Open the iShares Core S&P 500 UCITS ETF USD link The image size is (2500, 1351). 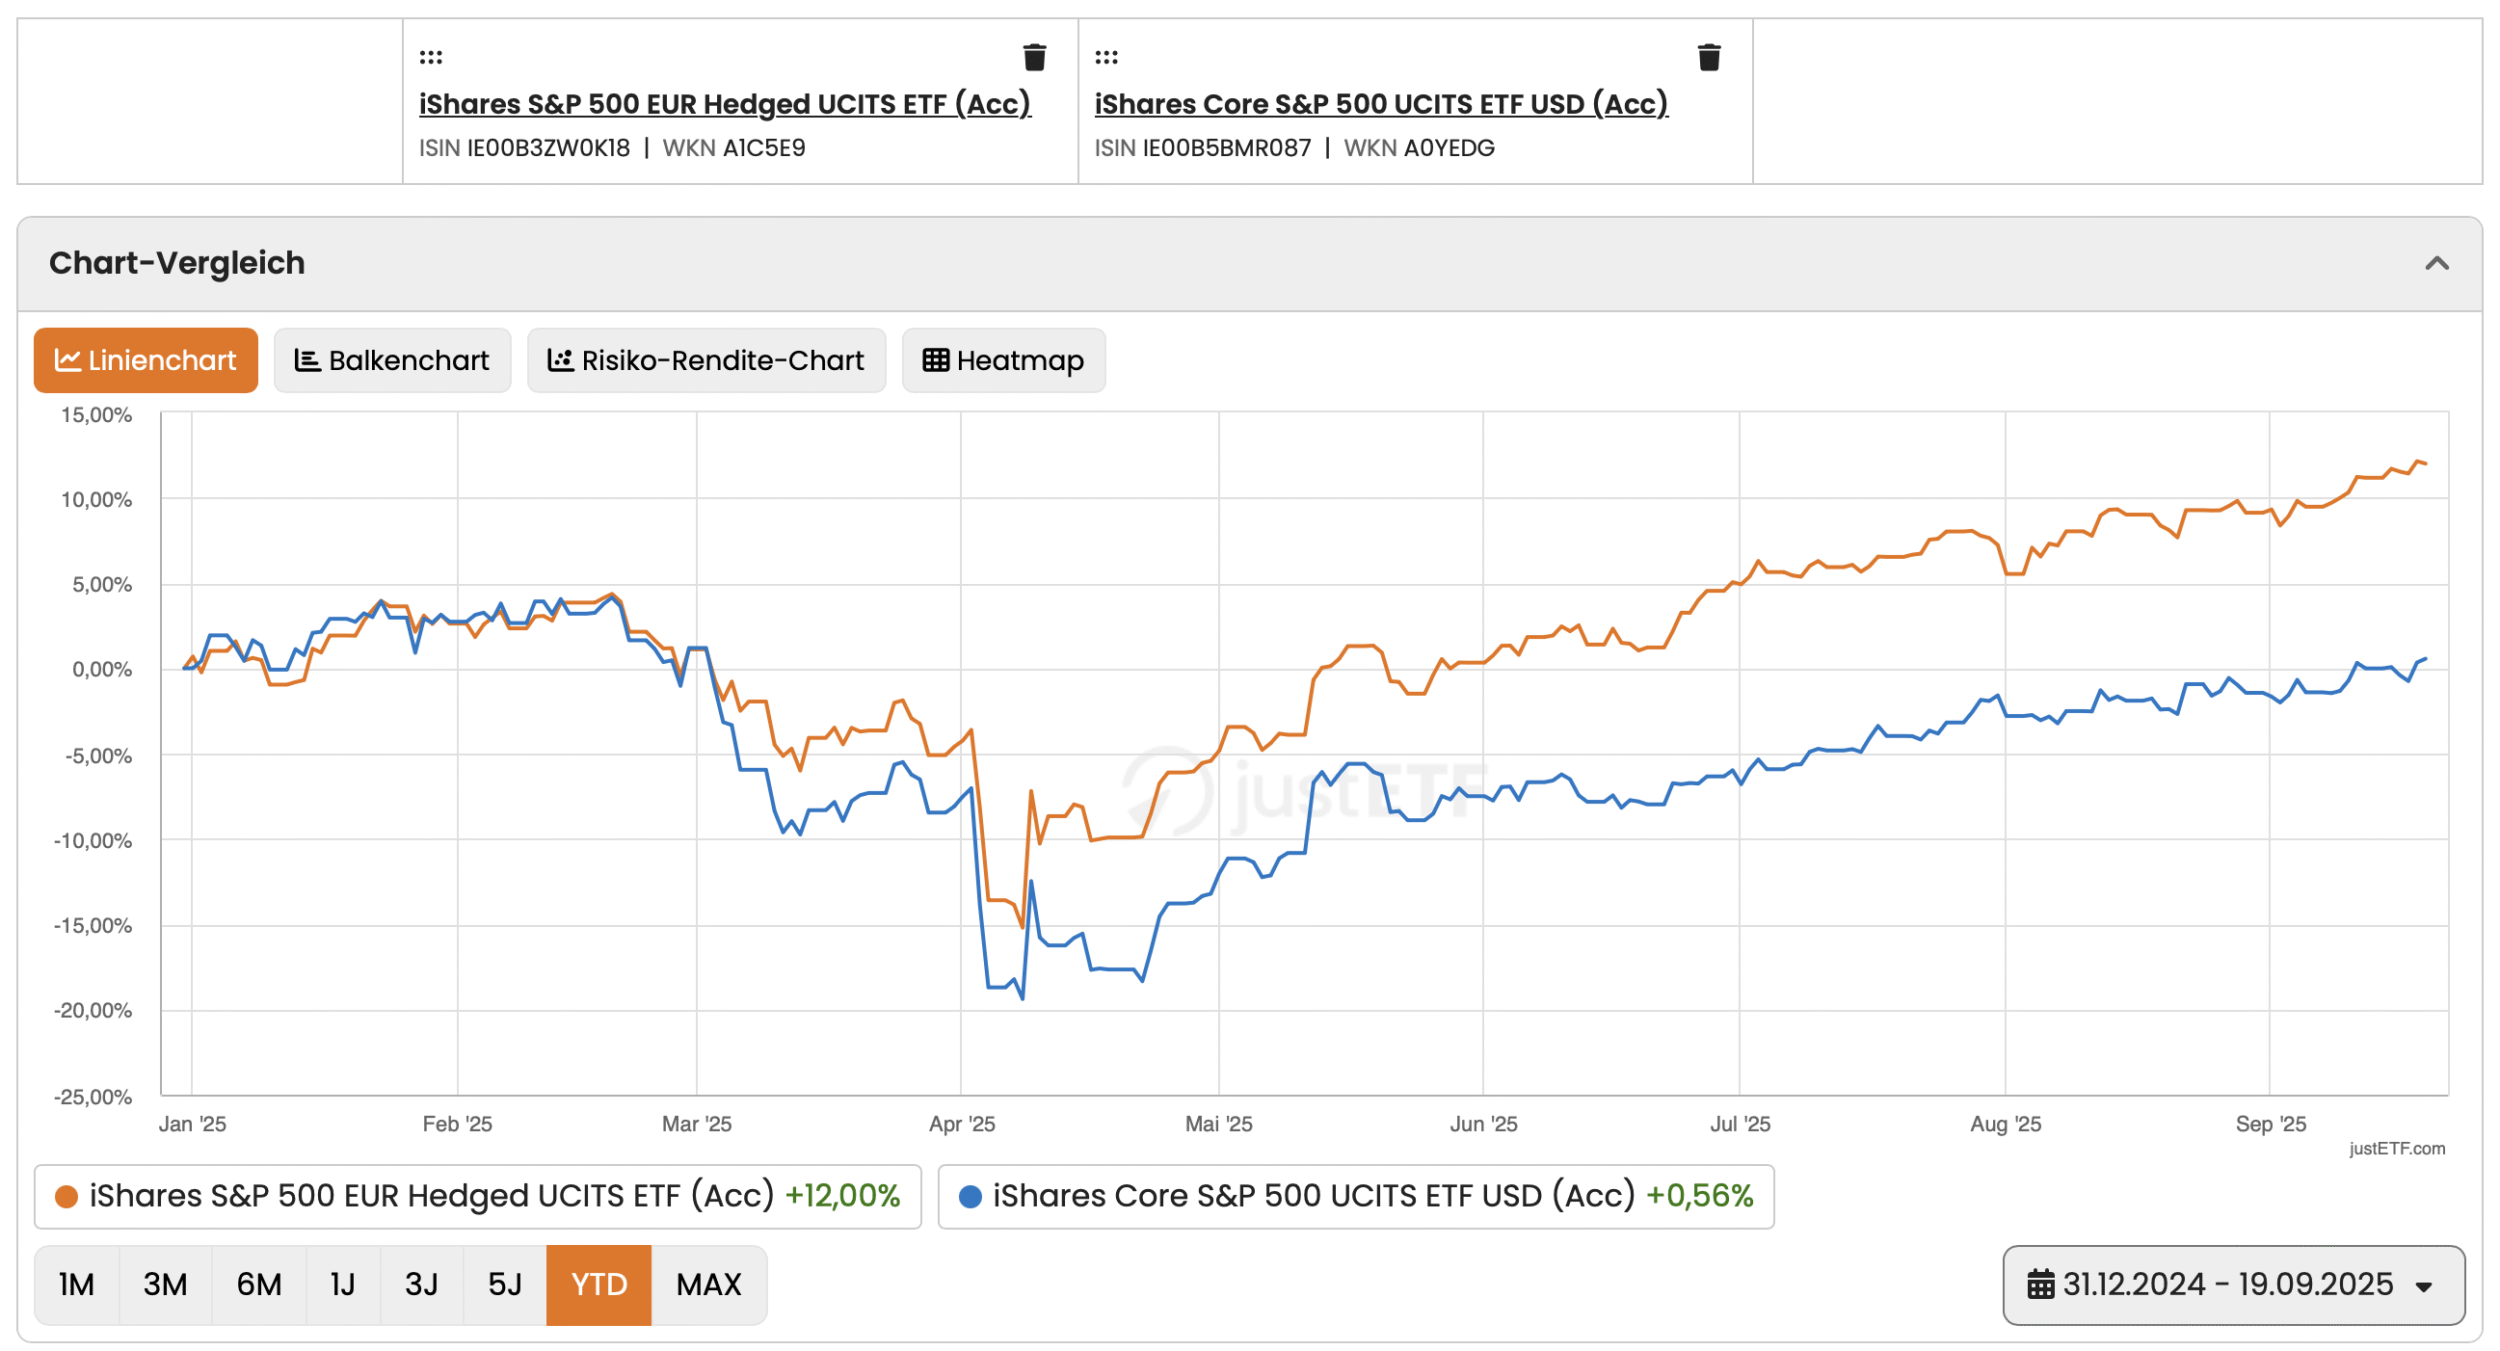coord(1380,104)
